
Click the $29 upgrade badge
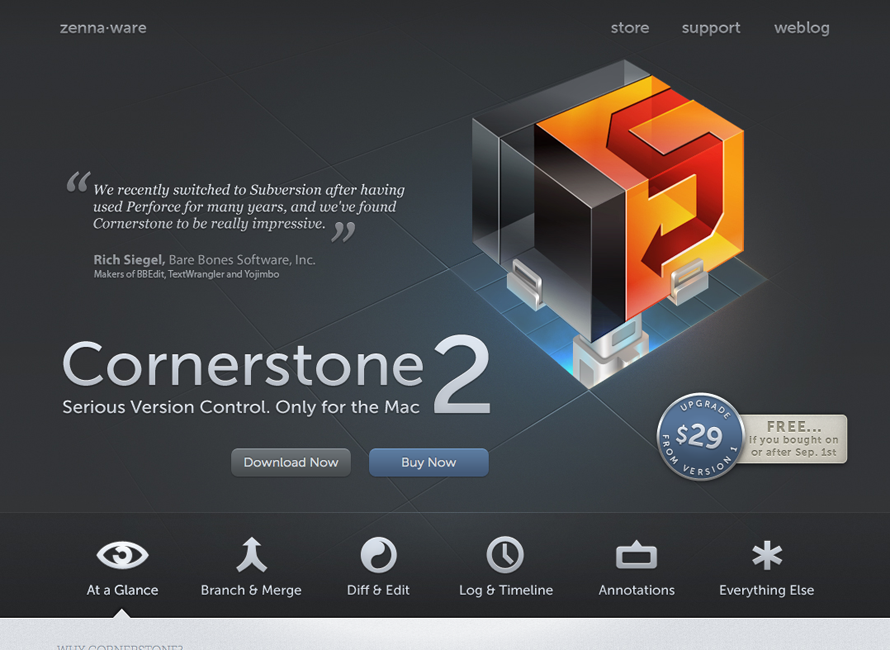point(700,437)
